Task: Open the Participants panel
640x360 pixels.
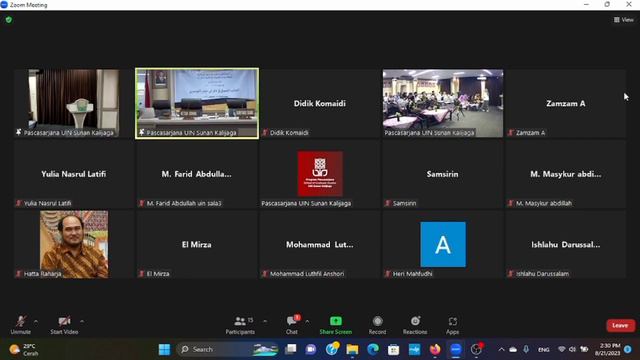Action: coord(240,325)
